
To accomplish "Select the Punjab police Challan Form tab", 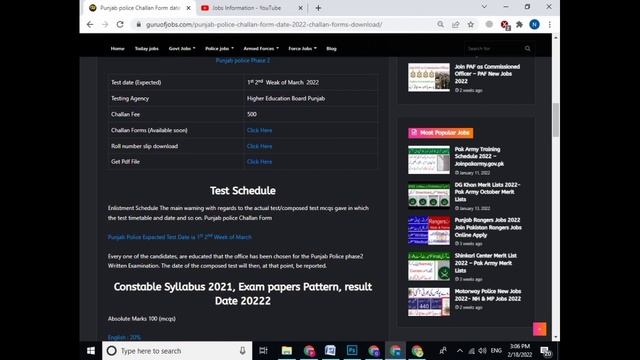I will [140, 8].
